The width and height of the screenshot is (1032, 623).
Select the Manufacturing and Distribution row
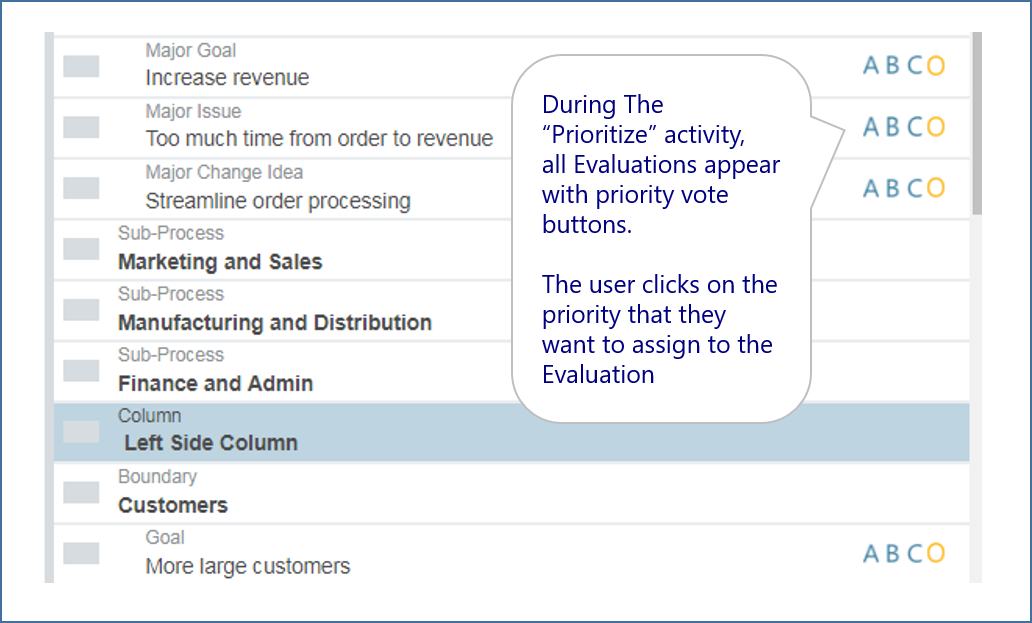(x=275, y=323)
